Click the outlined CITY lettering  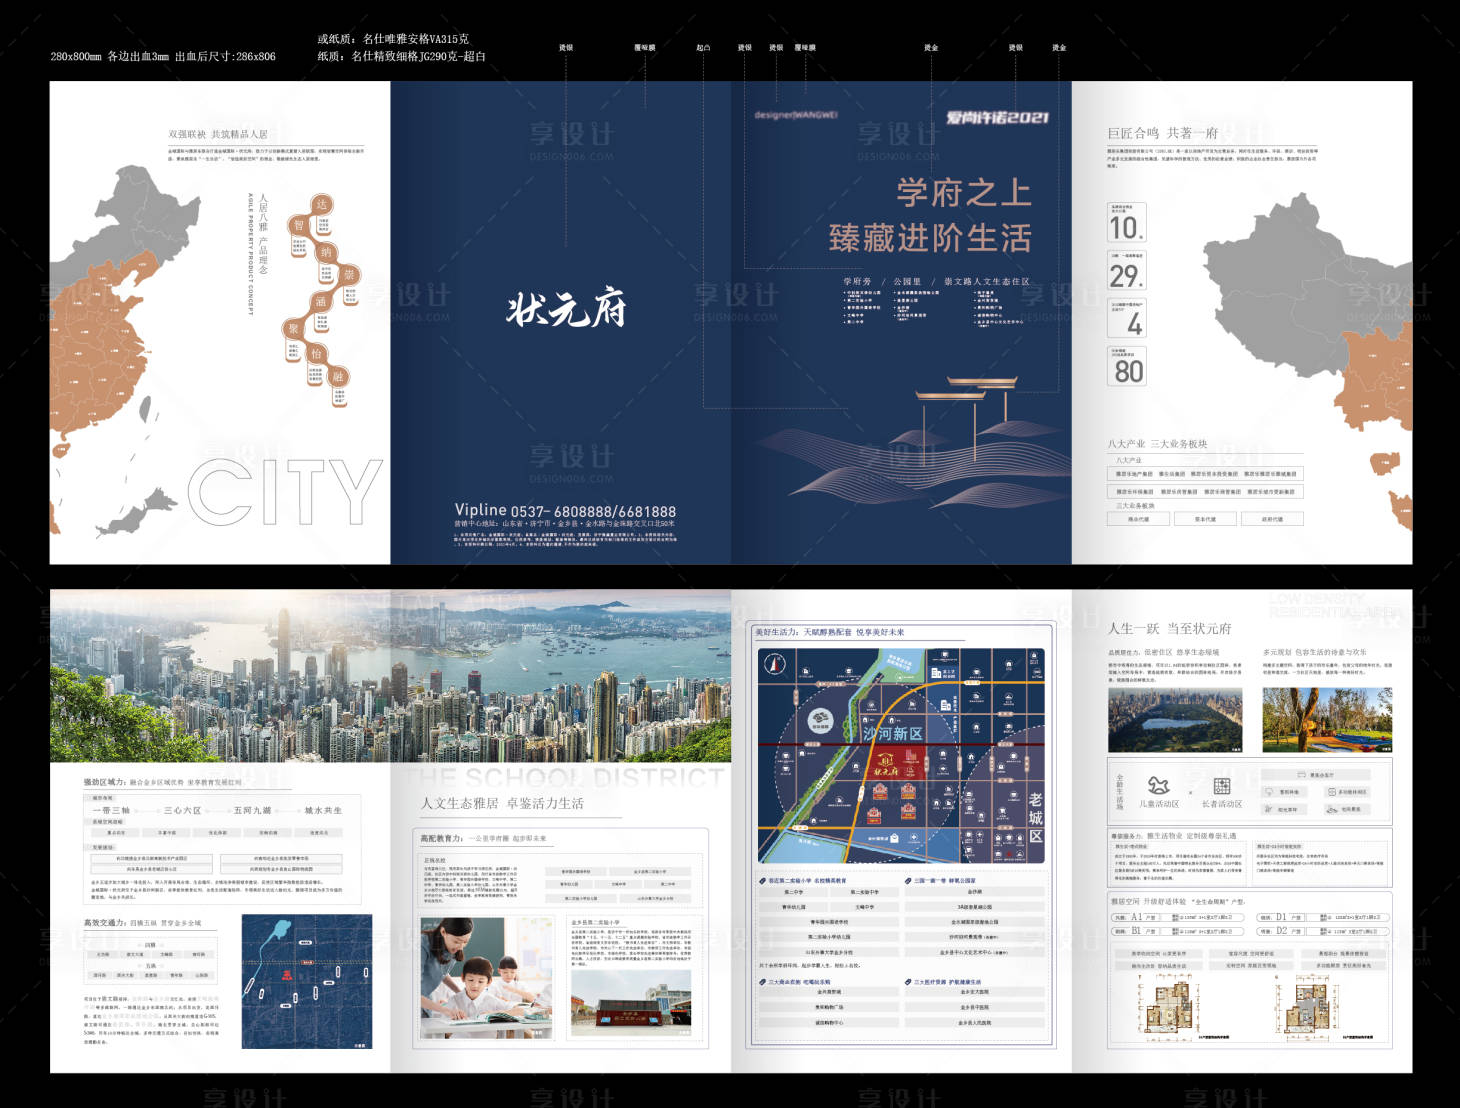(x=285, y=492)
